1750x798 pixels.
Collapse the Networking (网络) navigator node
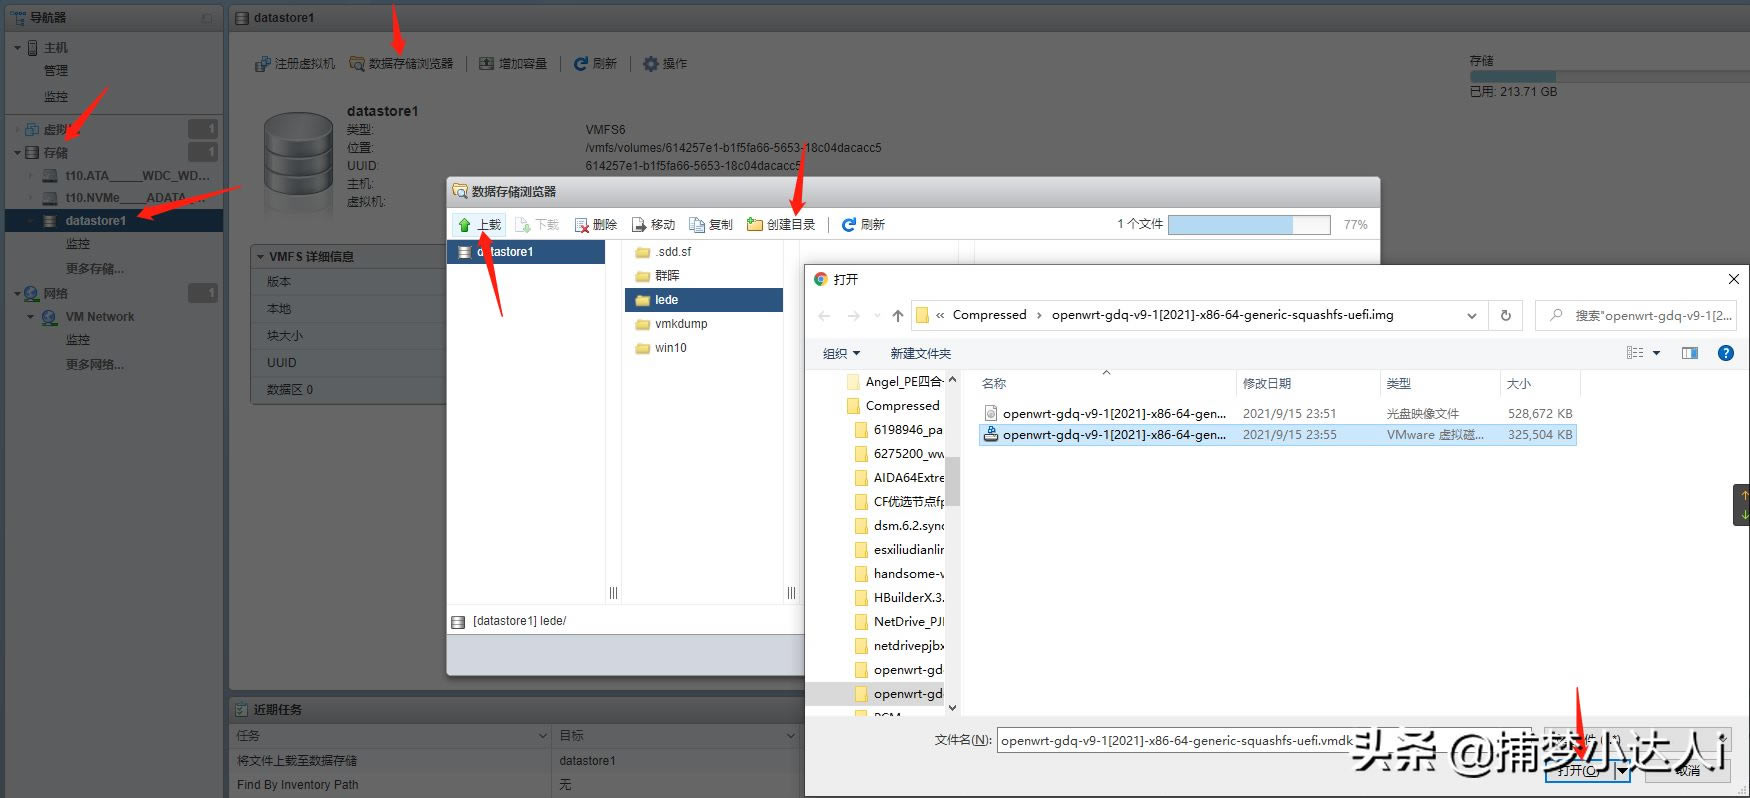coord(17,294)
